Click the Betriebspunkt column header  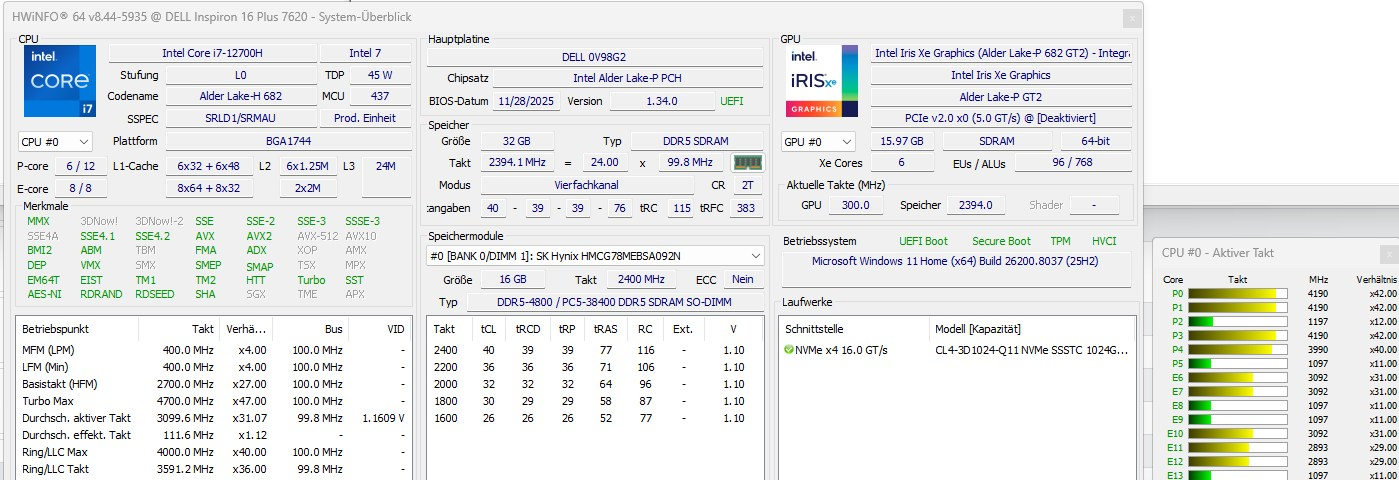click(78, 328)
